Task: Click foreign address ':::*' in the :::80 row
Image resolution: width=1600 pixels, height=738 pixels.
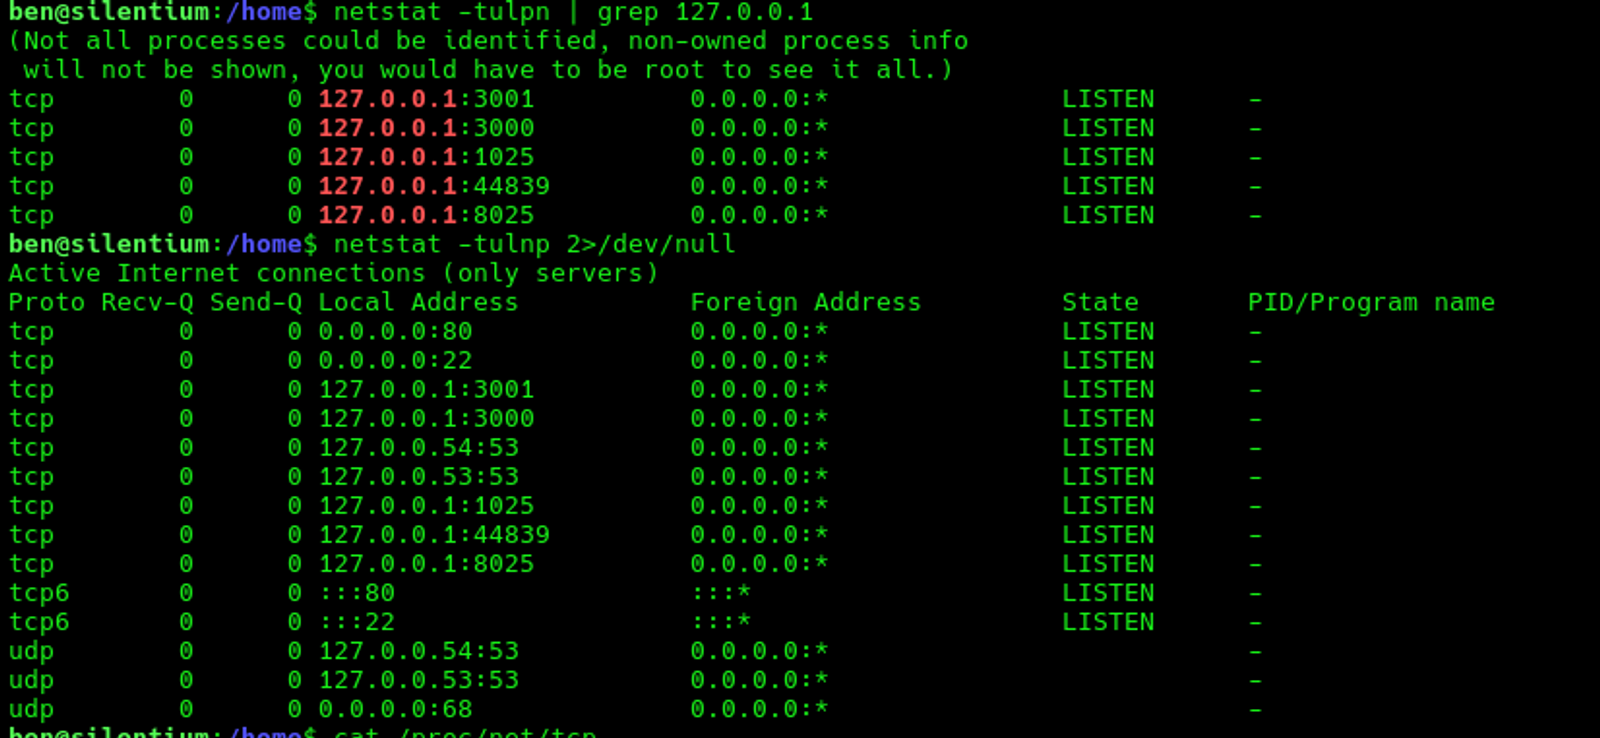Action: (x=721, y=592)
